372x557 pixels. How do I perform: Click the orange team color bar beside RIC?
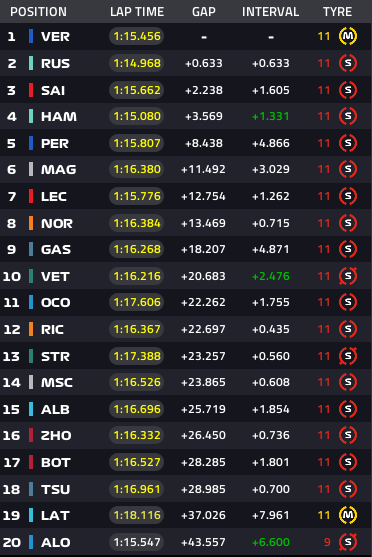click(x=31, y=329)
